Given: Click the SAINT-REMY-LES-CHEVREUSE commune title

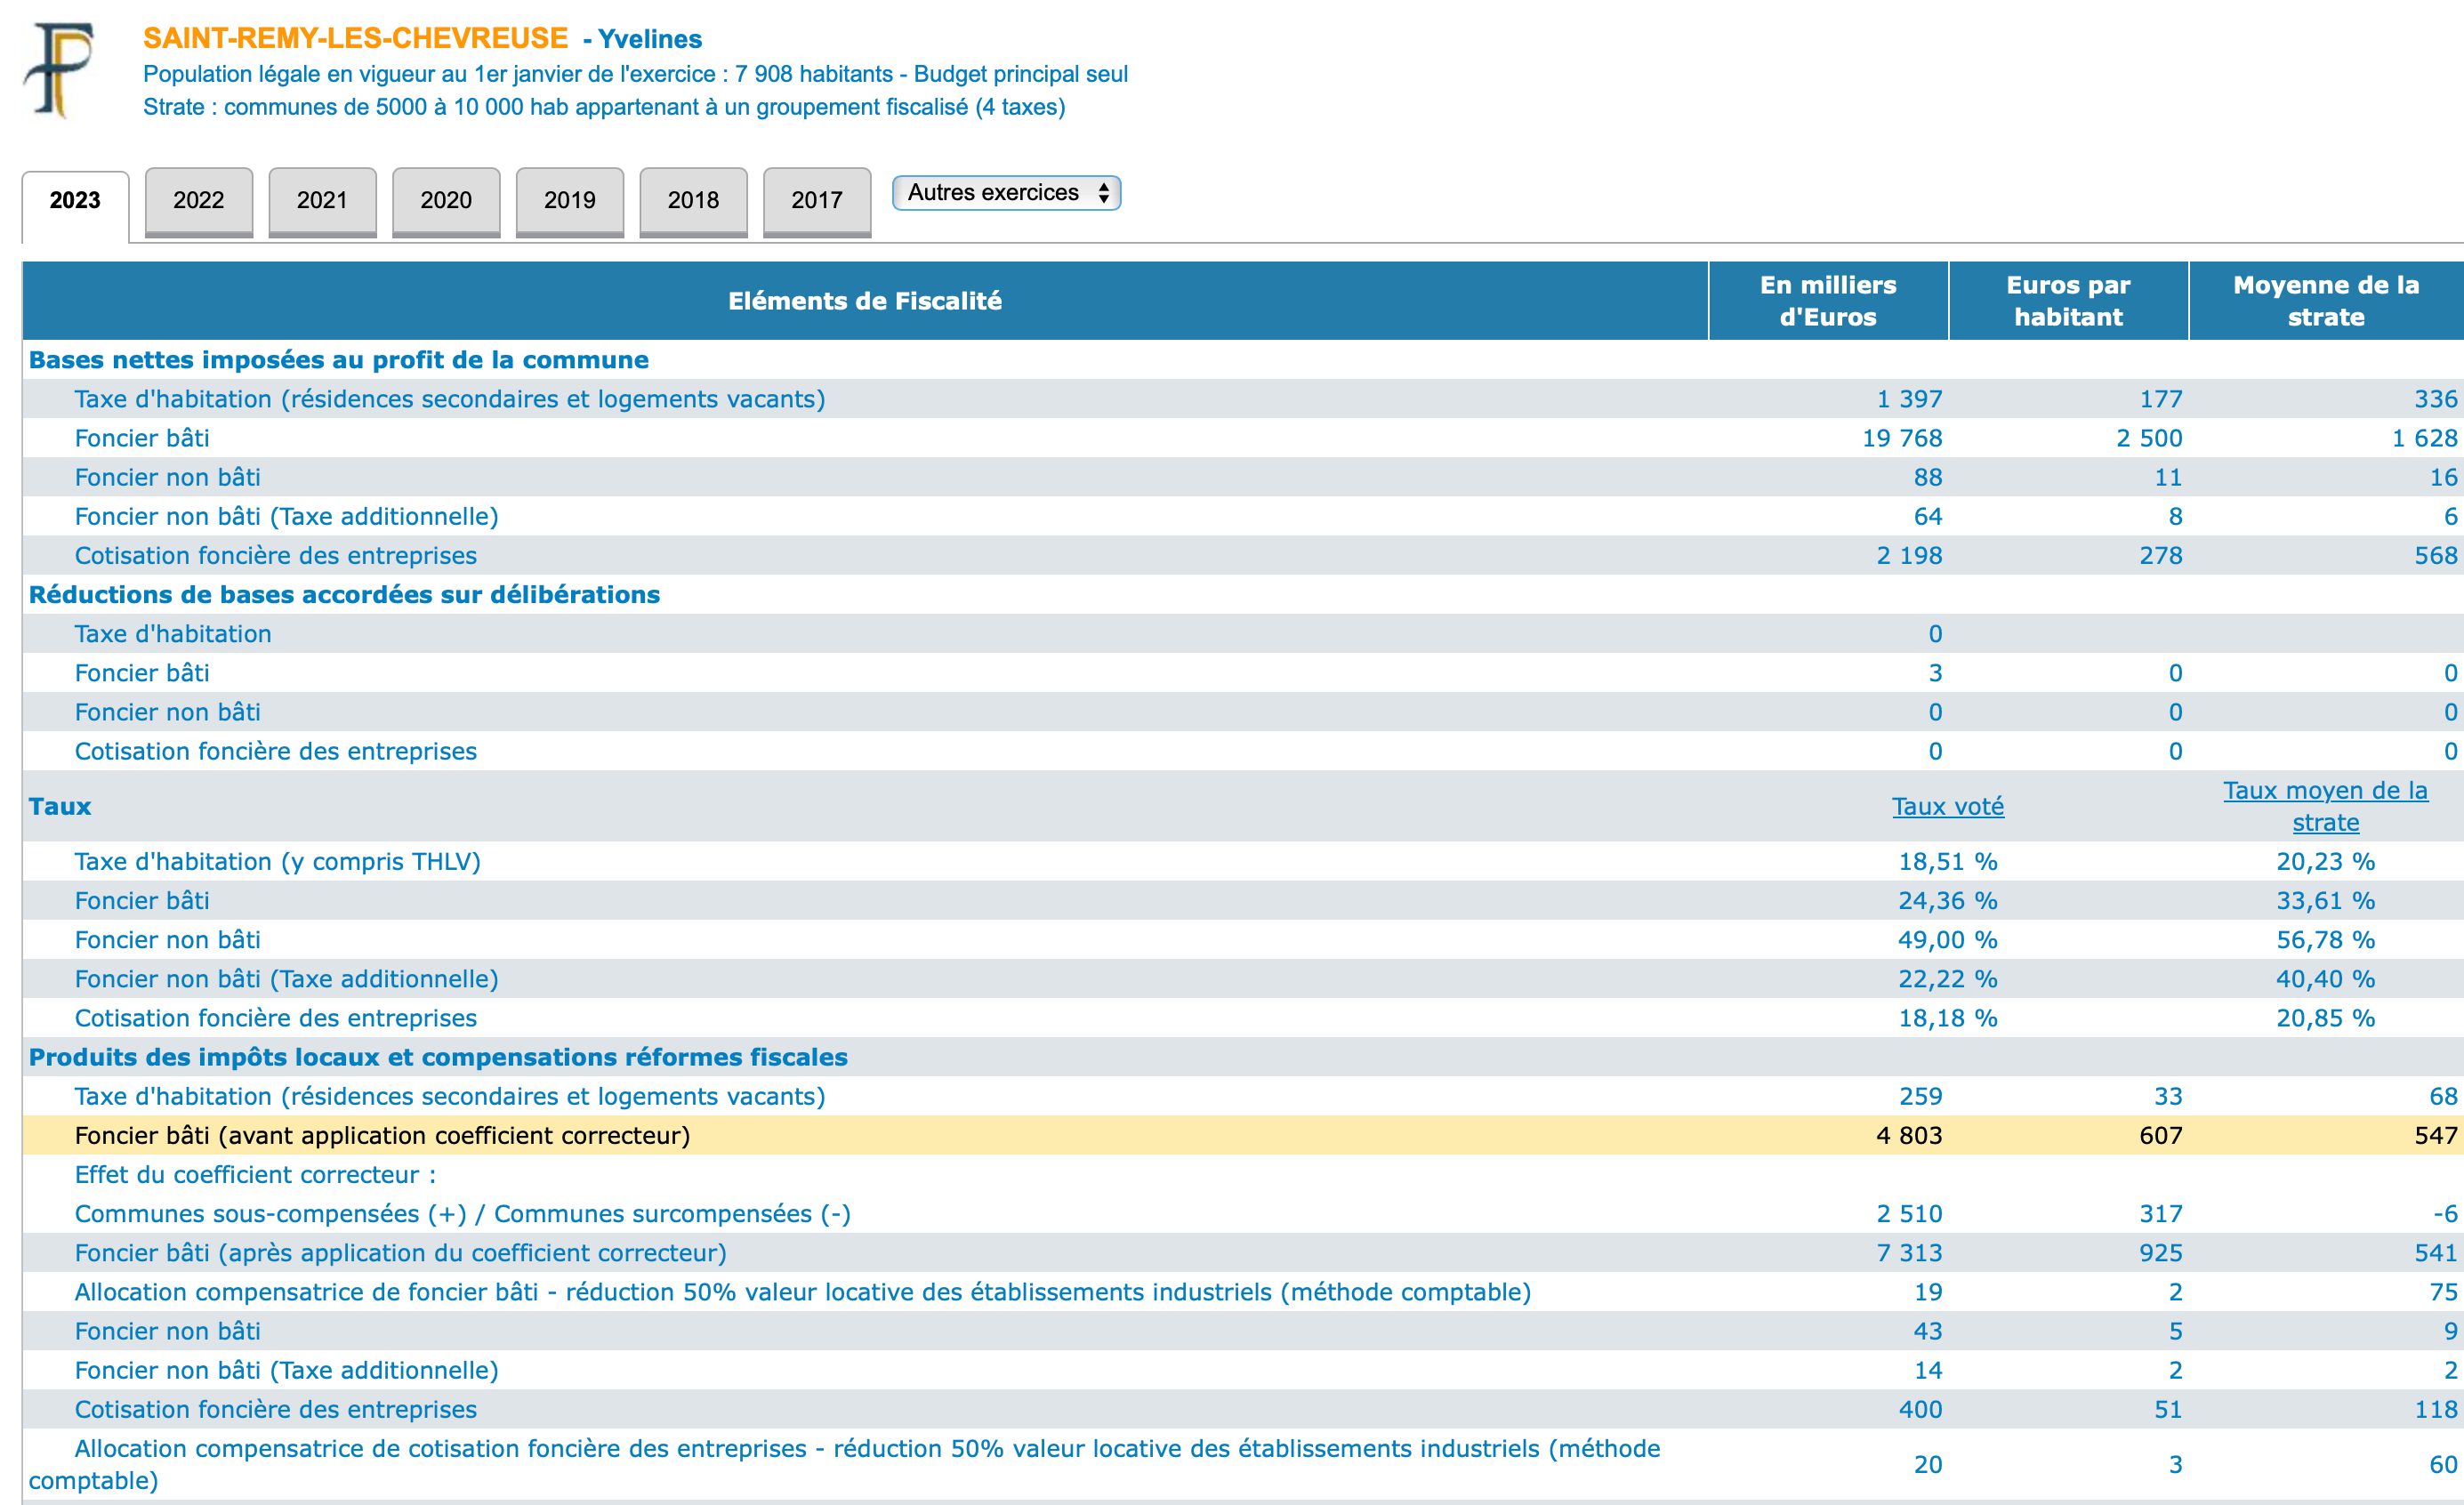Looking at the screenshot, I should click(x=355, y=38).
